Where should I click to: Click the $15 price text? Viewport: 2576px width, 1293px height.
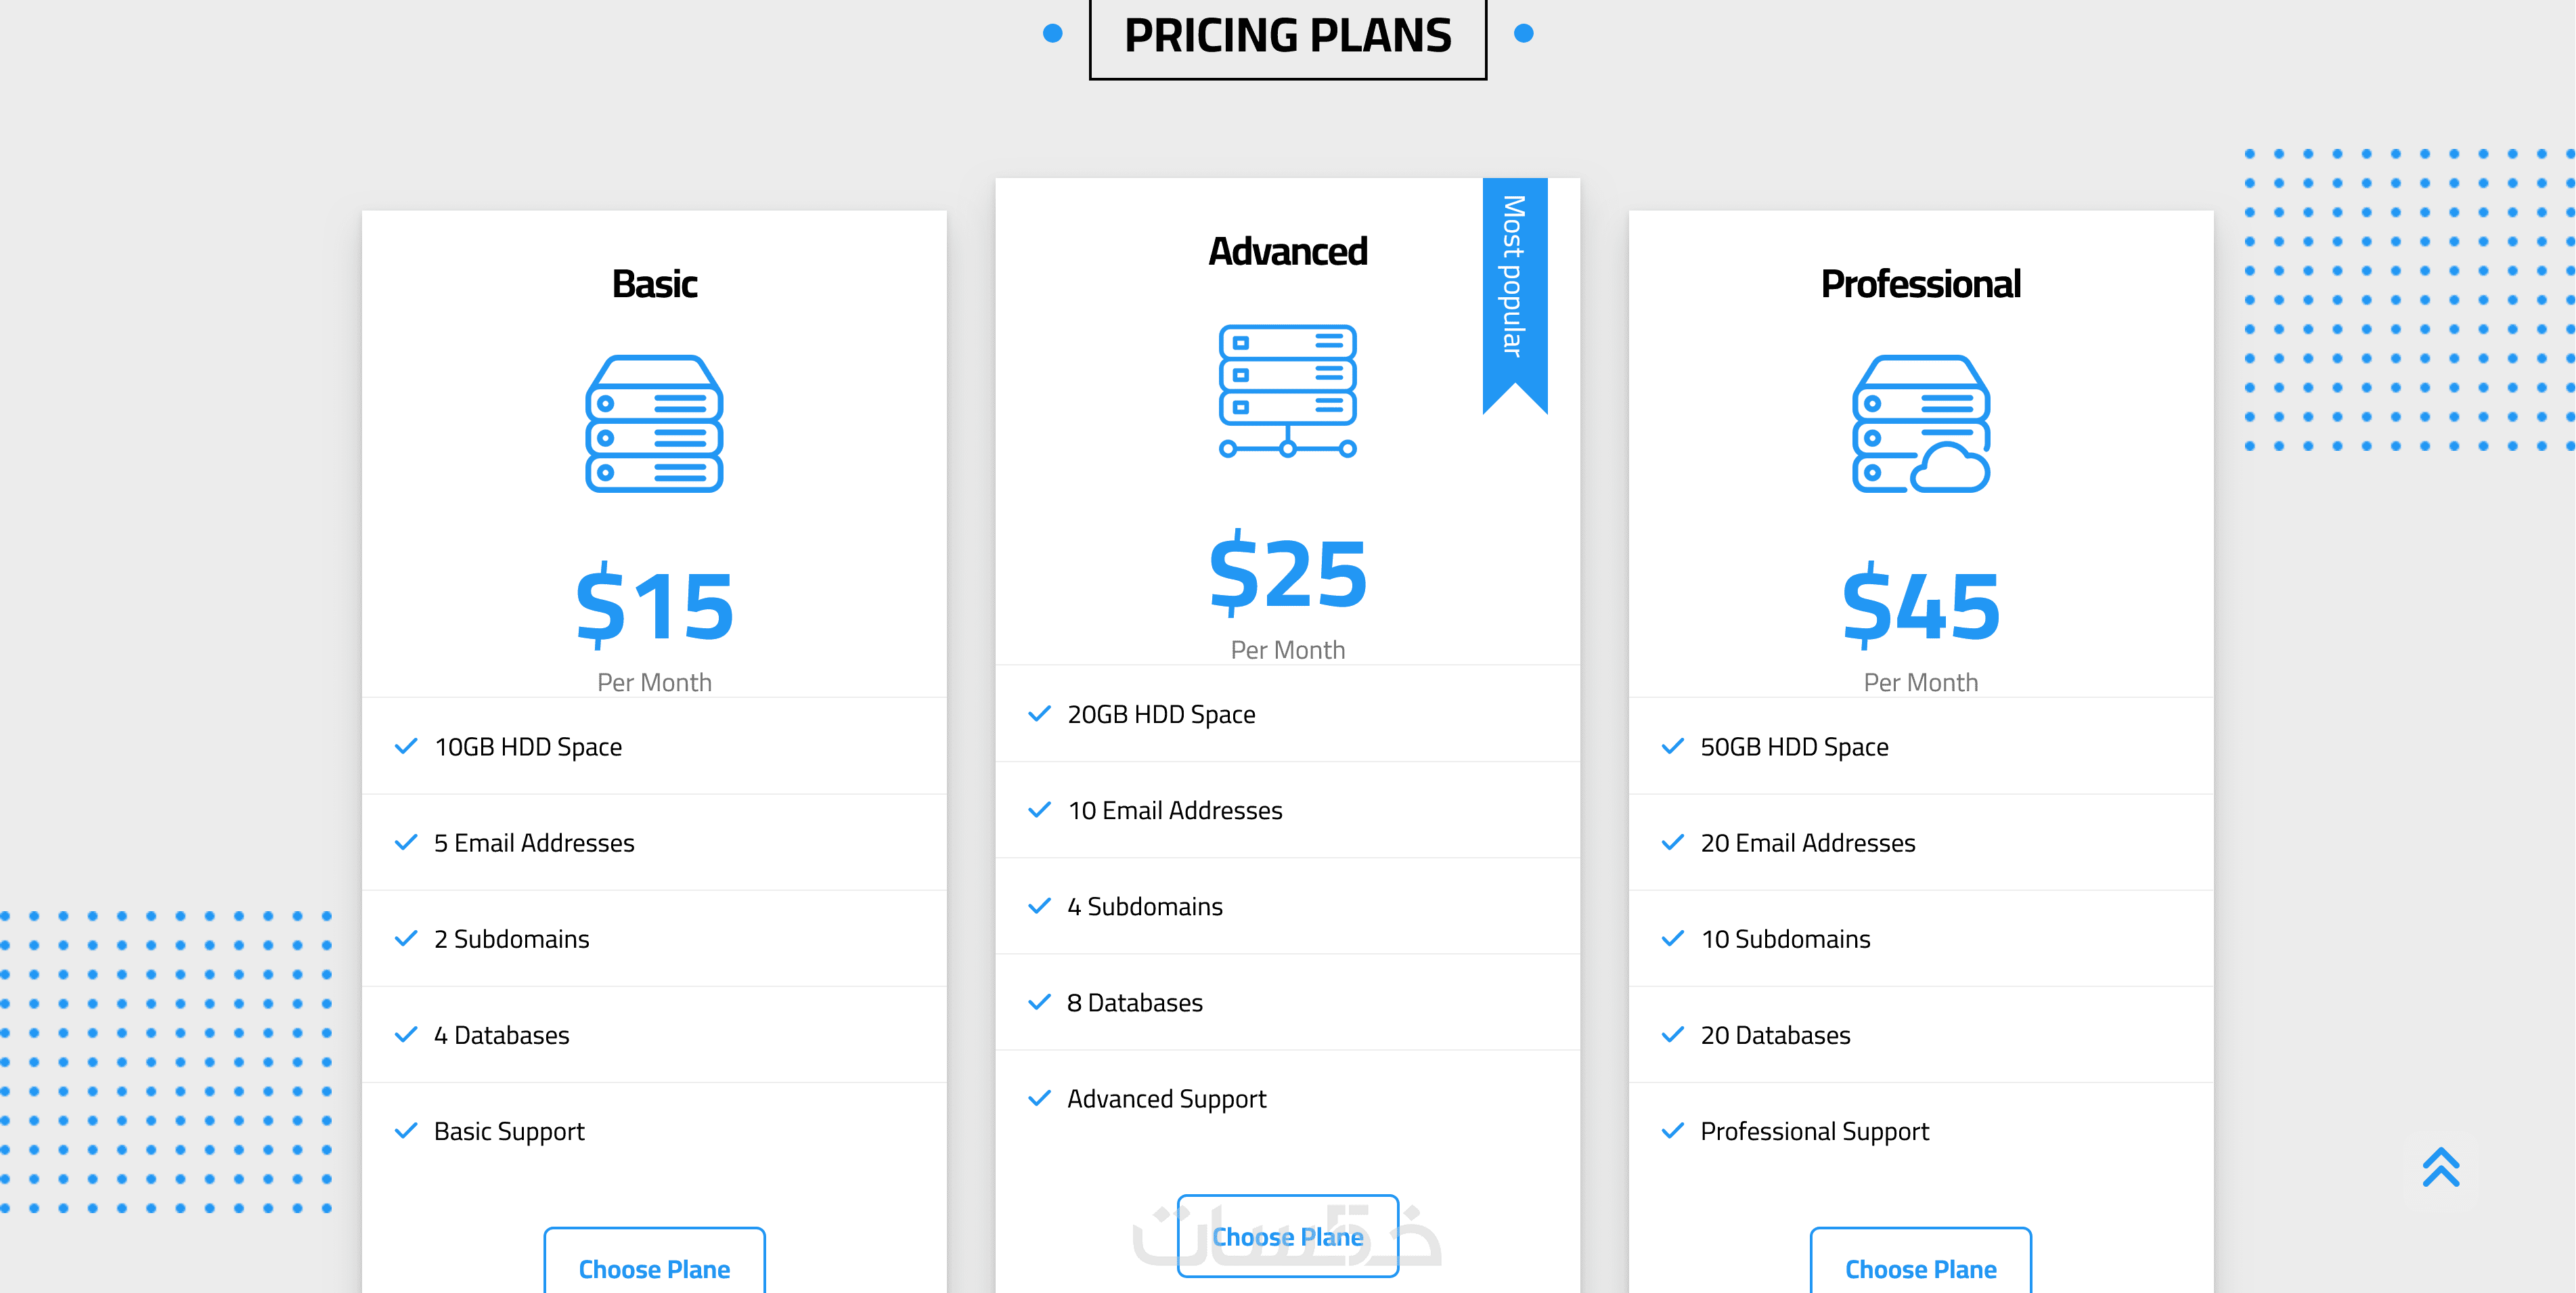(x=654, y=605)
